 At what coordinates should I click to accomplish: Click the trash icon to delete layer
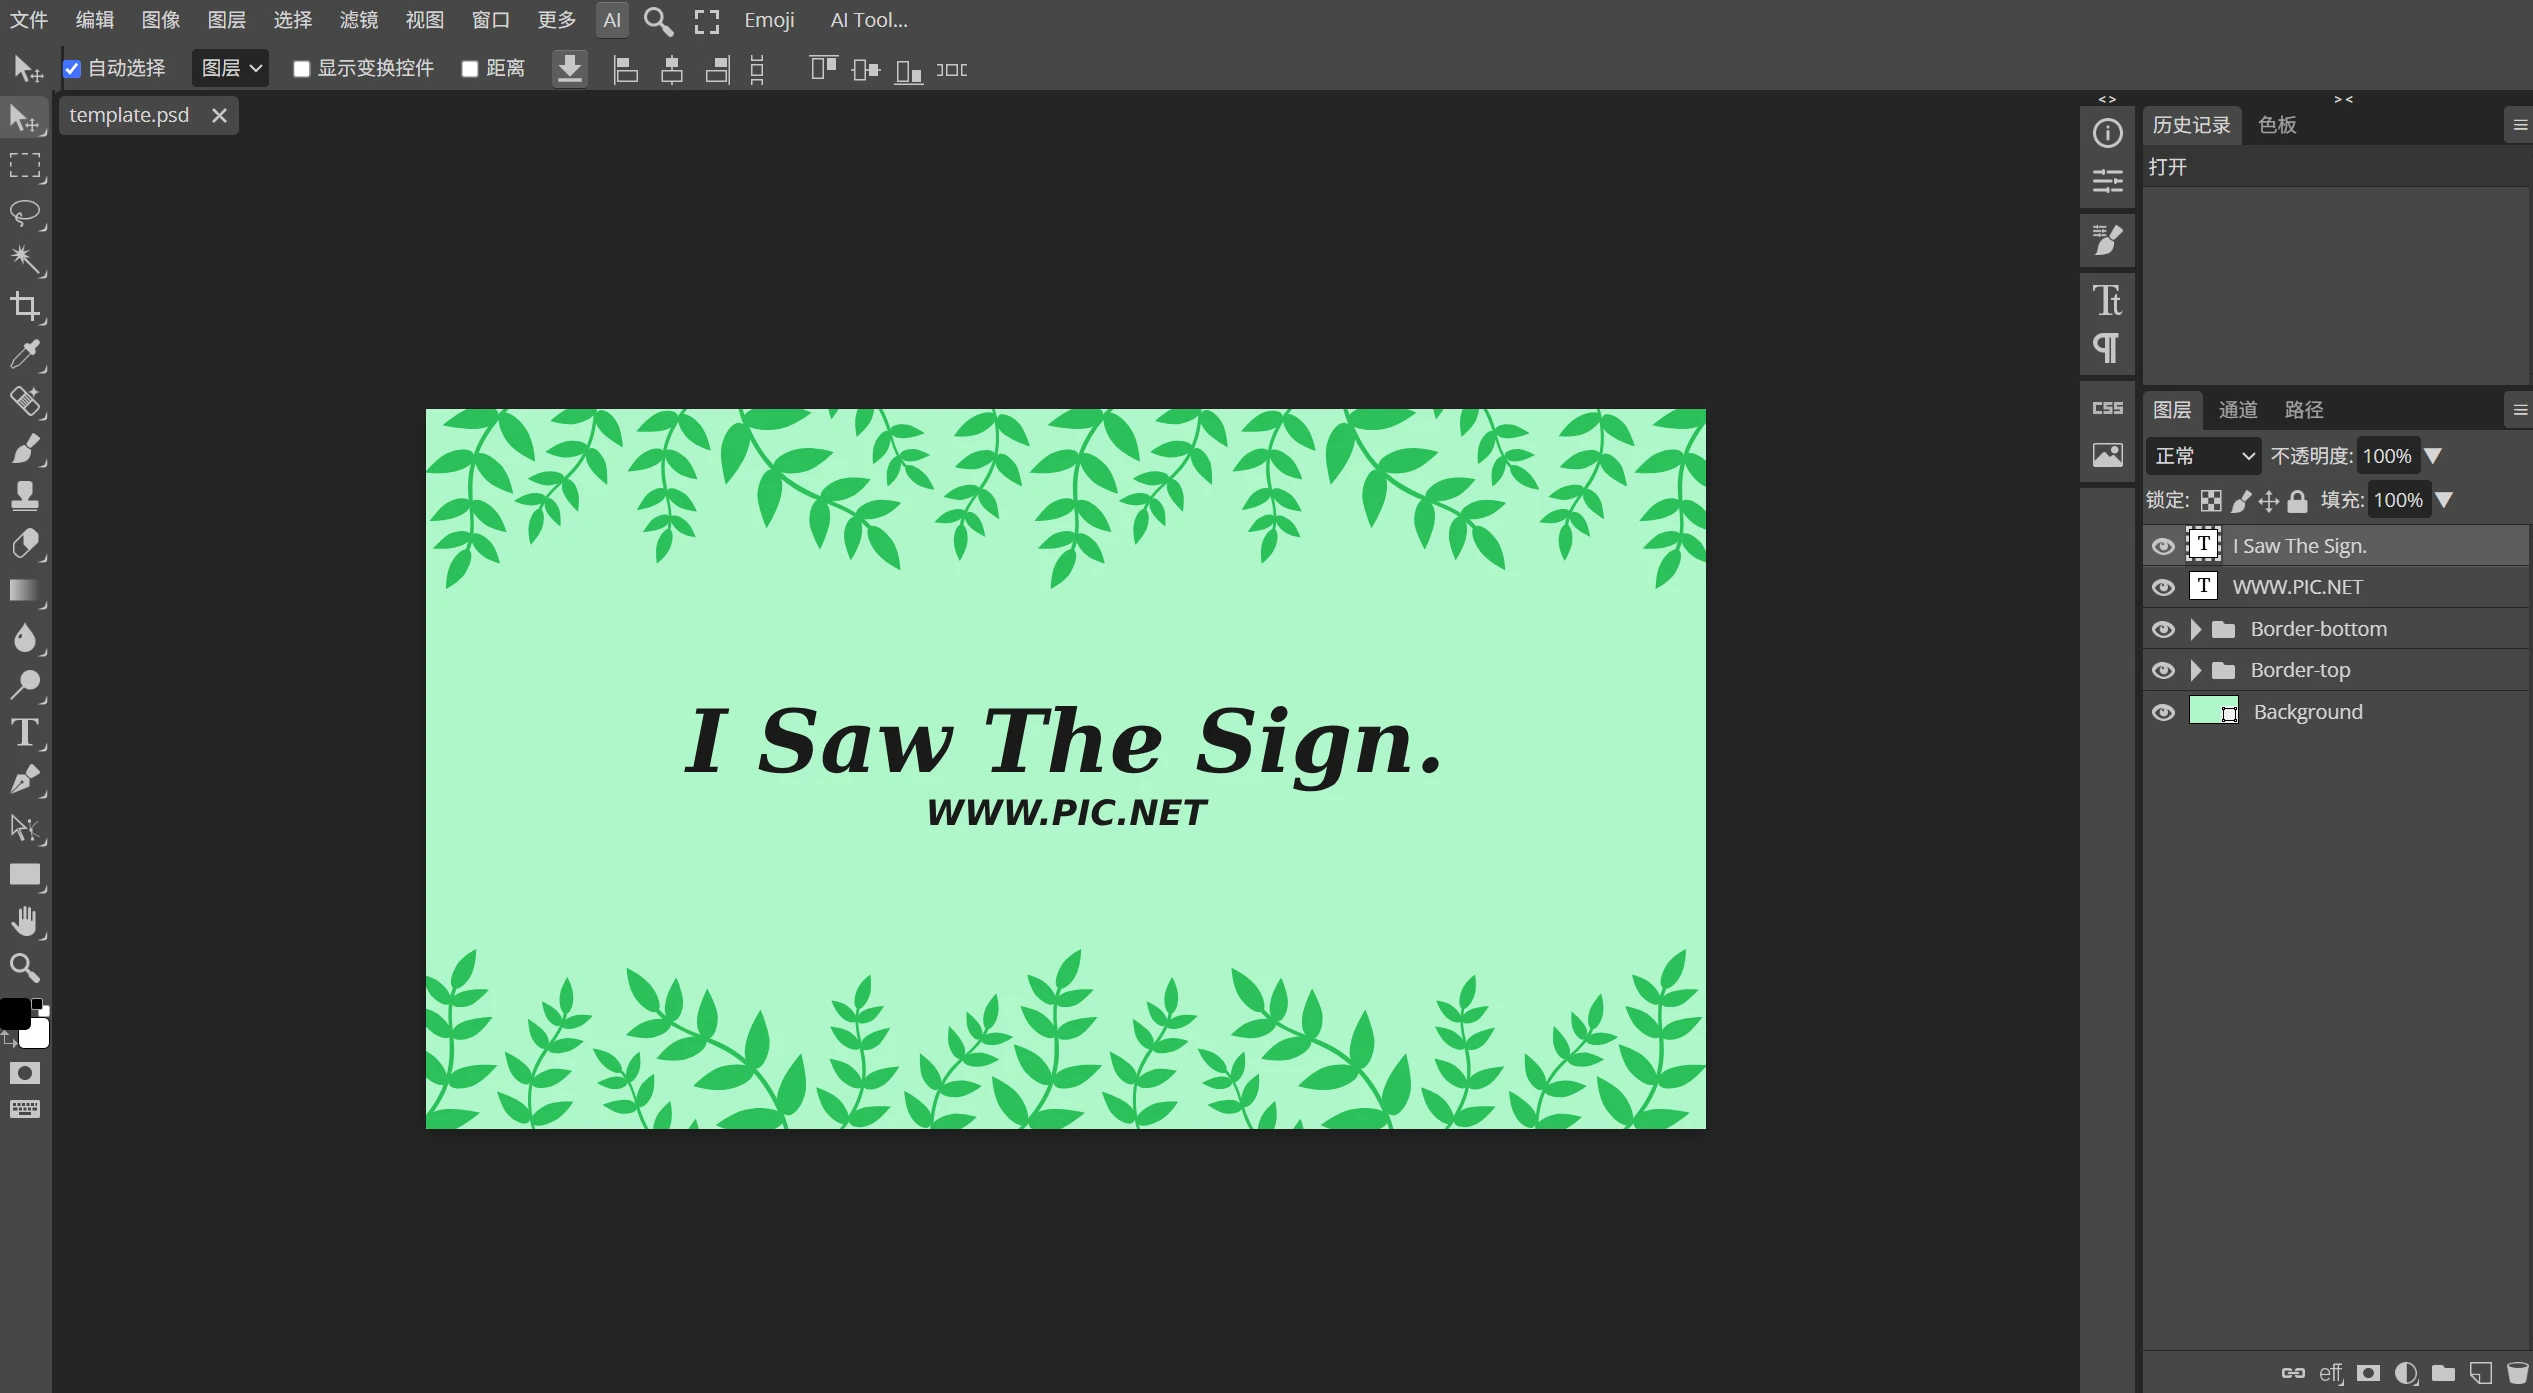[2517, 1373]
